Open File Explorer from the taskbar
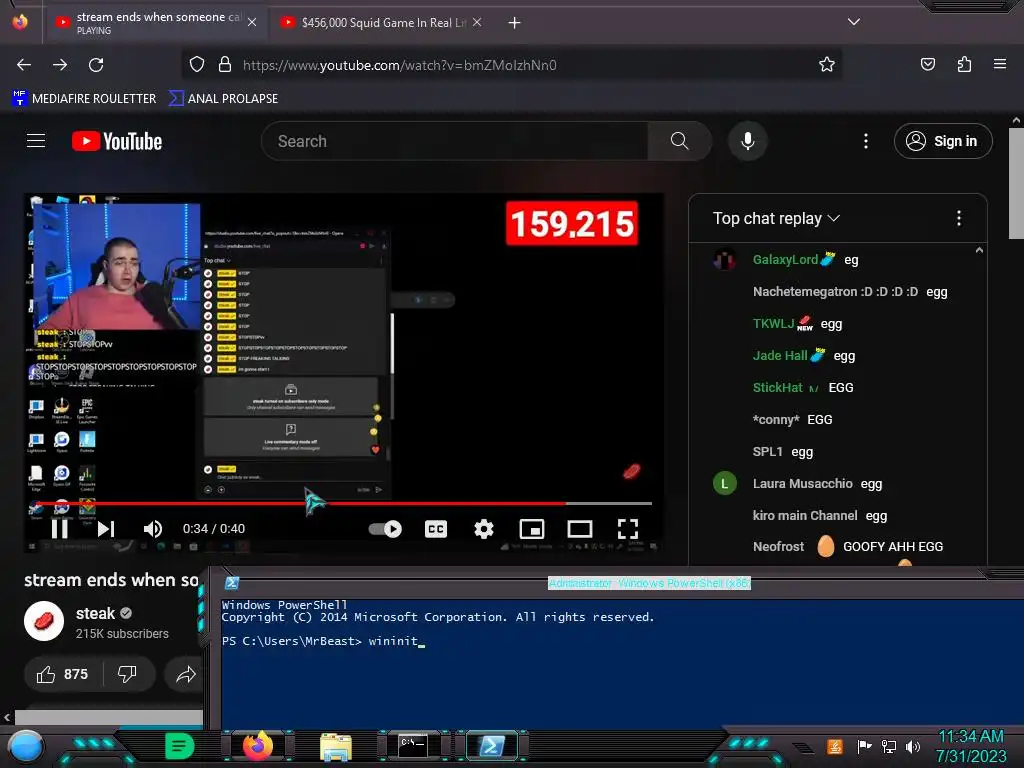The width and height of the screenshot is (1024, 768). [336, 746]
